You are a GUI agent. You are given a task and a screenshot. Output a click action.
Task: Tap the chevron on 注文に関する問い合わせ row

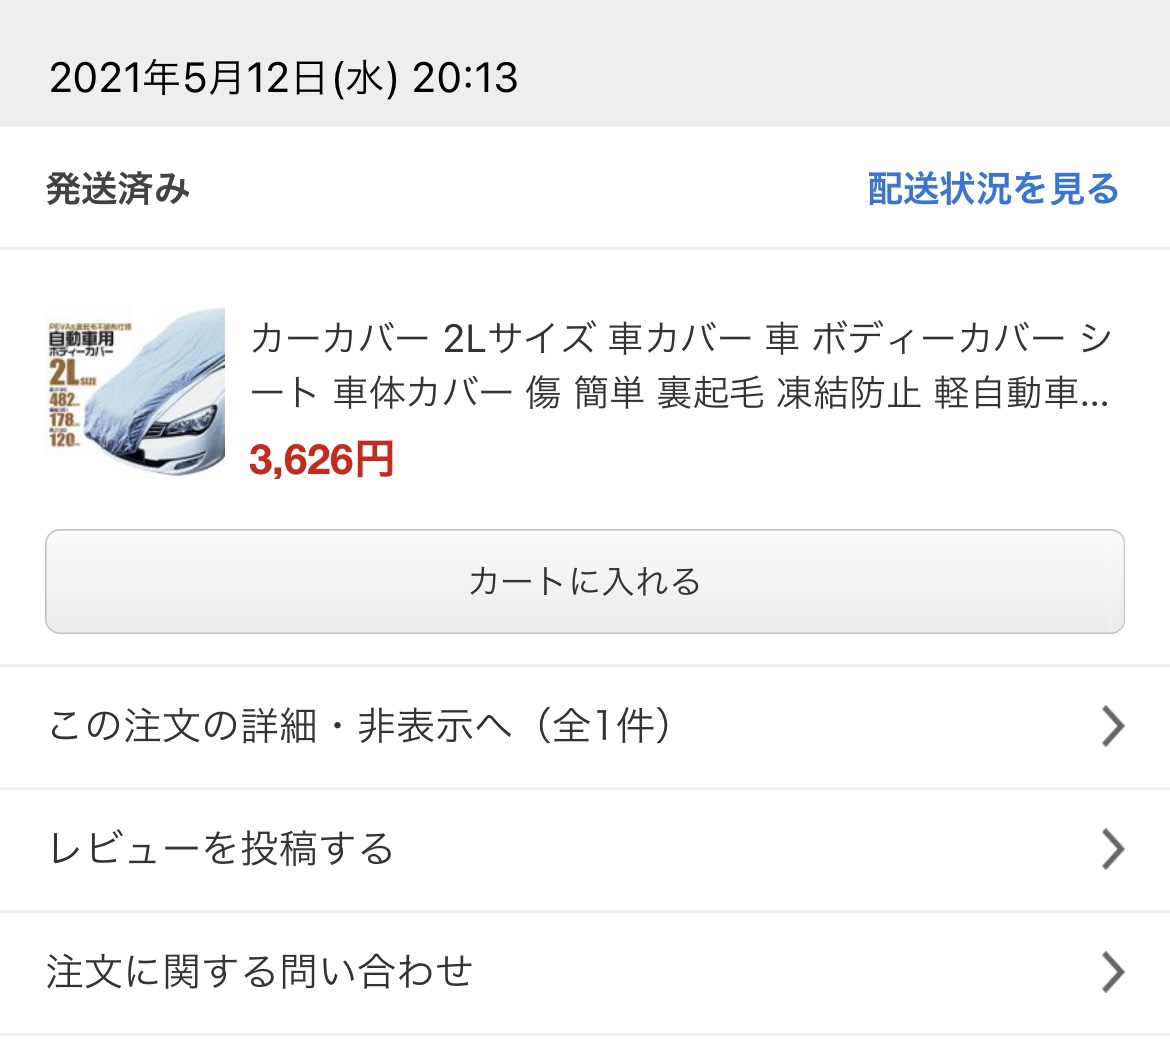(1113, 972)
